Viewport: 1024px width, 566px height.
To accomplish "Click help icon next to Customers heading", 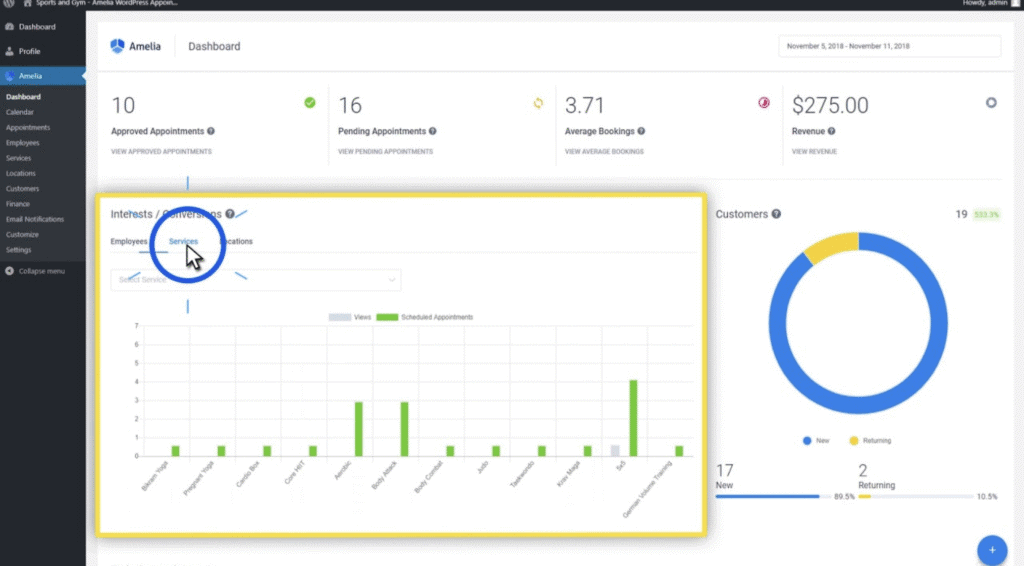I will point(777,214).
